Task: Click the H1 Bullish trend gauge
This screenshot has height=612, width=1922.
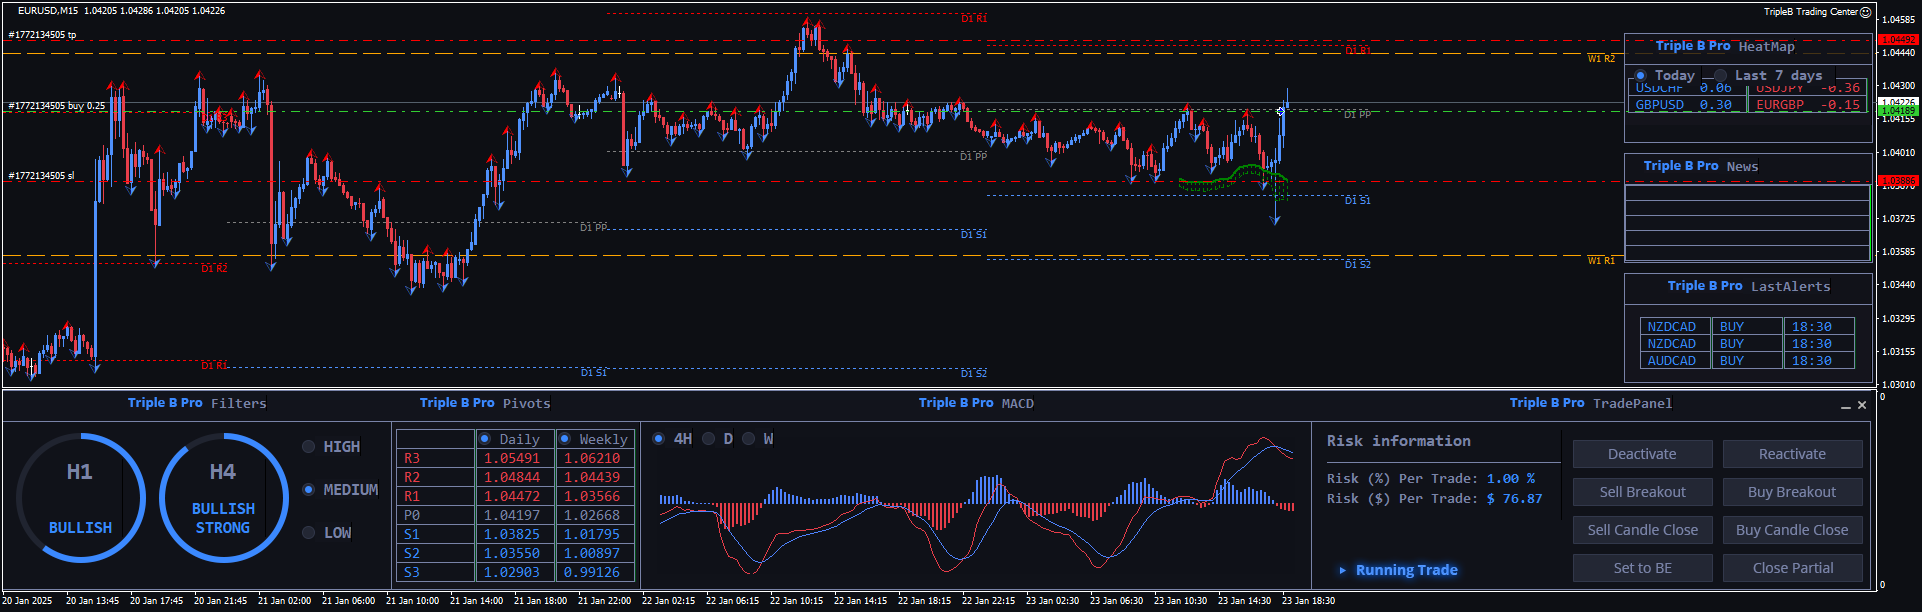Action: point(80,498)
